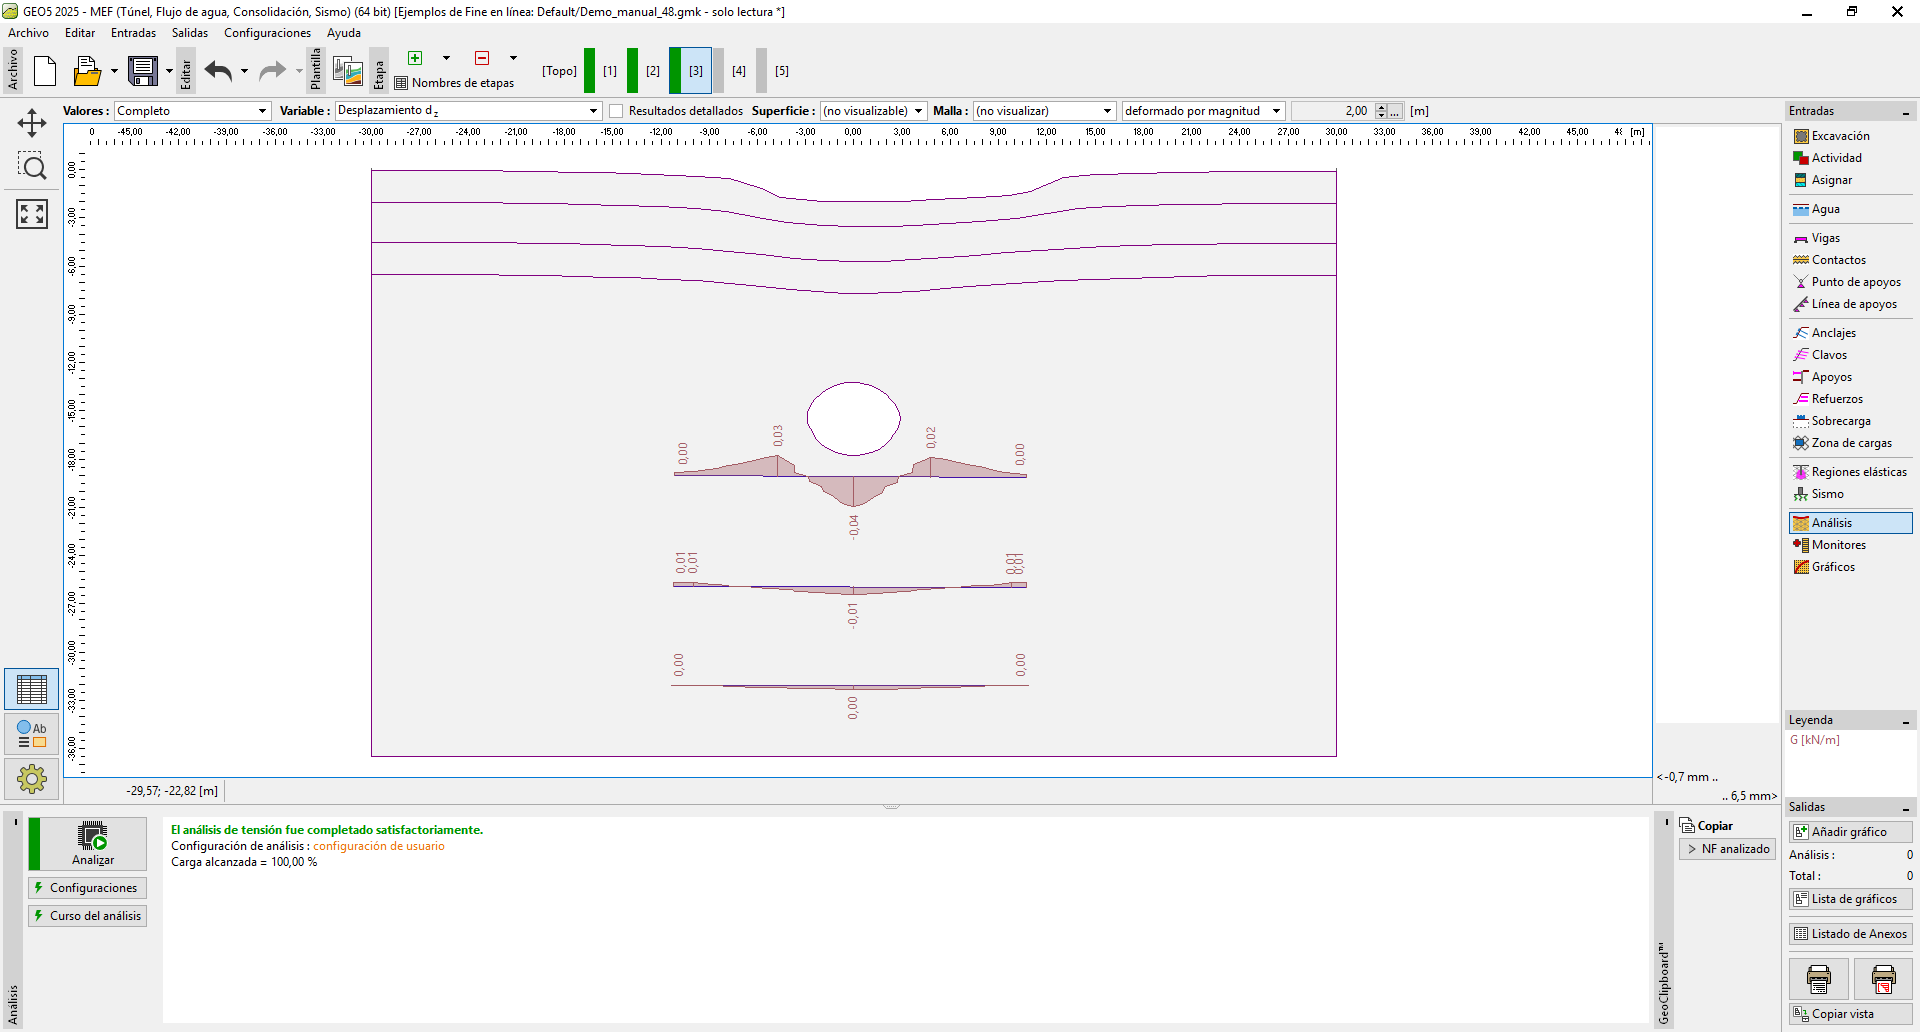Expand the Valores Completo dropdown
This screenshot has width=1920, height=1032.
pos(192,111)
